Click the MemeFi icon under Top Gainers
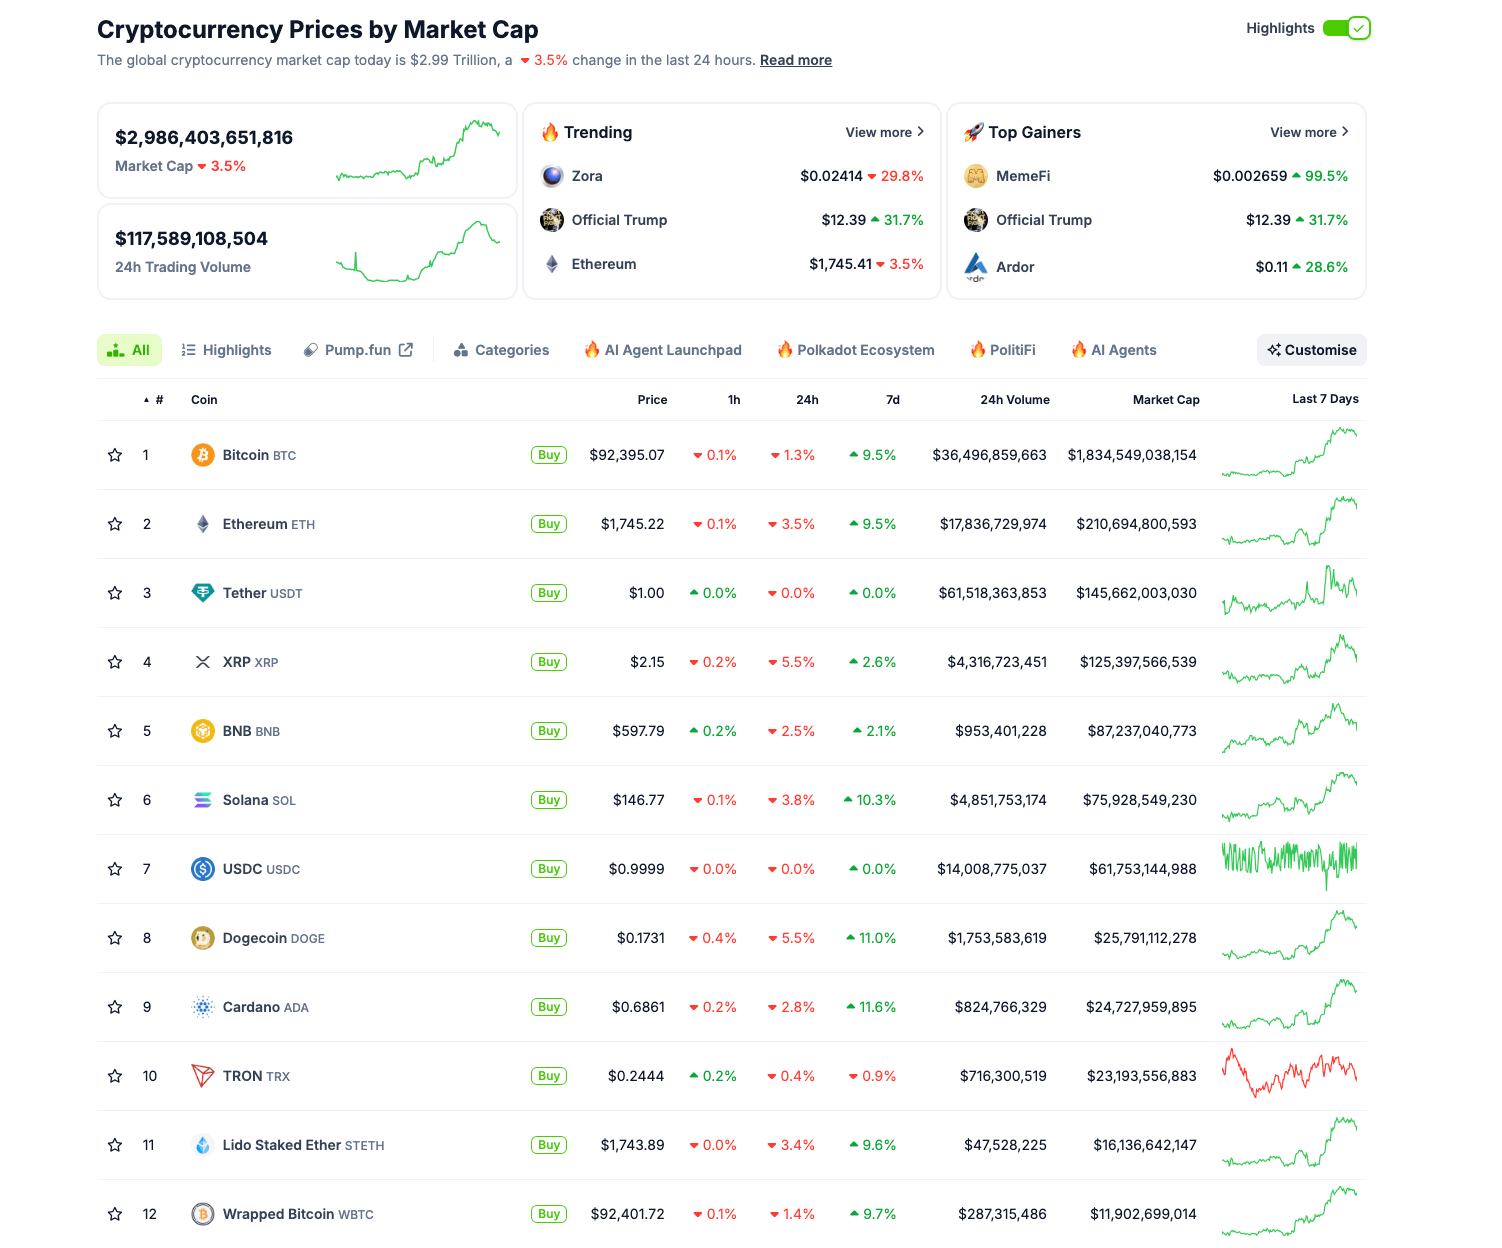 pyautogui.click(x=975, y=176)
